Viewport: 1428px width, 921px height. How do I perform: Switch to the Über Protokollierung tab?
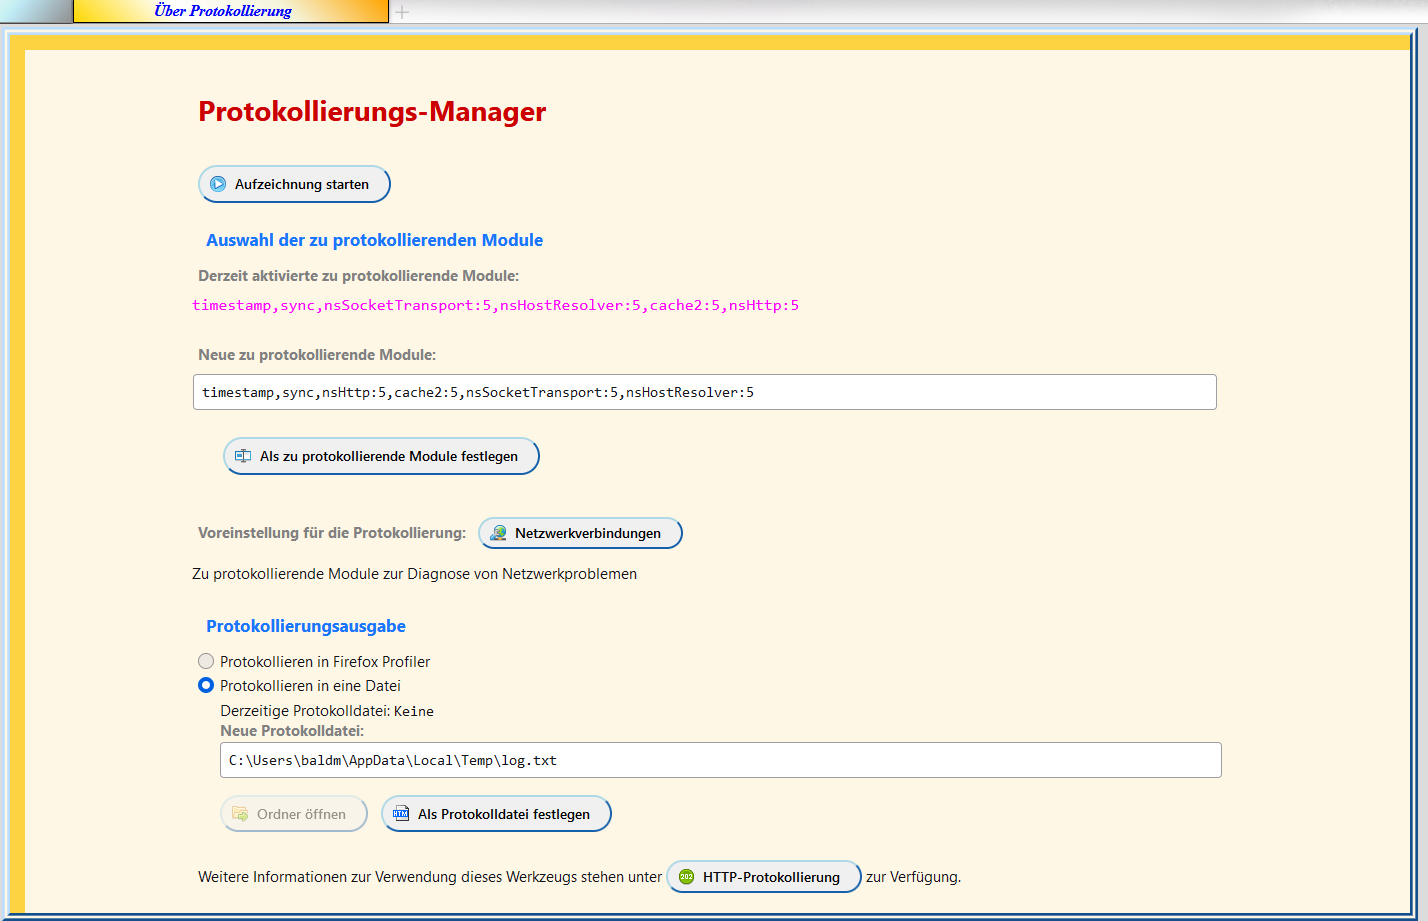[x=230, y=11]
